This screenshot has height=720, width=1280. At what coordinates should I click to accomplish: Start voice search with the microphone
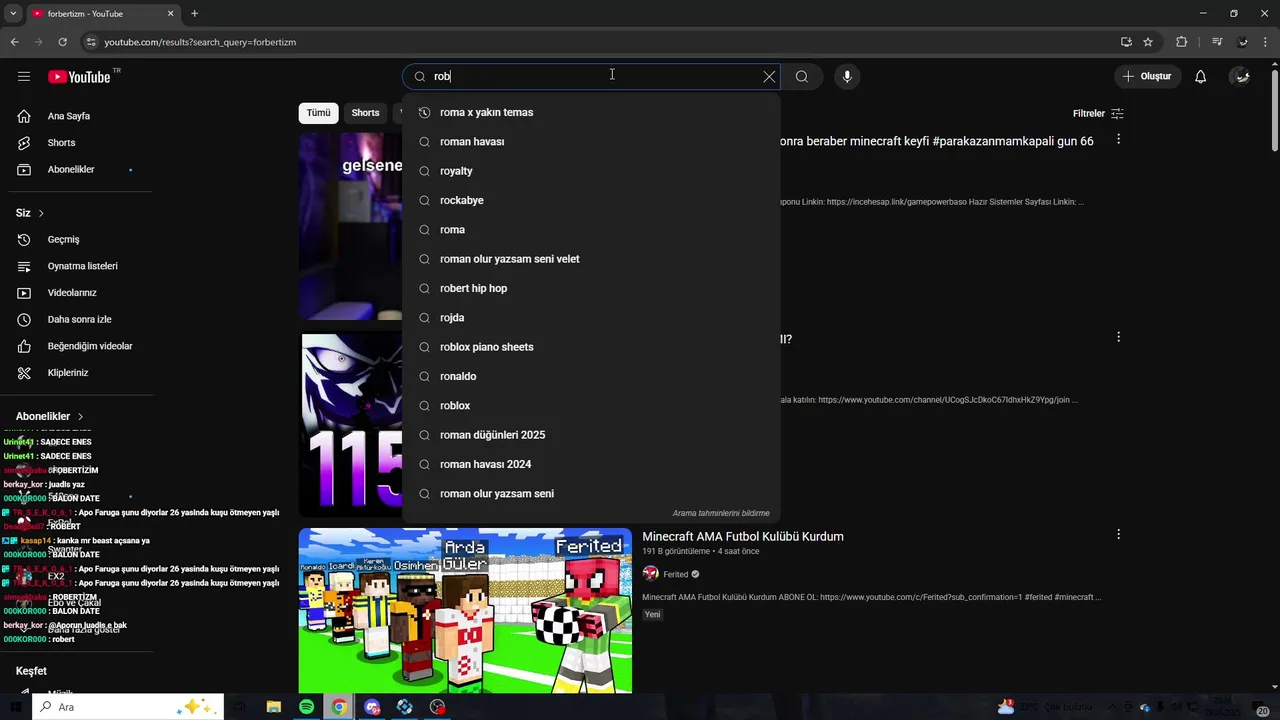(x=847, y=76)
